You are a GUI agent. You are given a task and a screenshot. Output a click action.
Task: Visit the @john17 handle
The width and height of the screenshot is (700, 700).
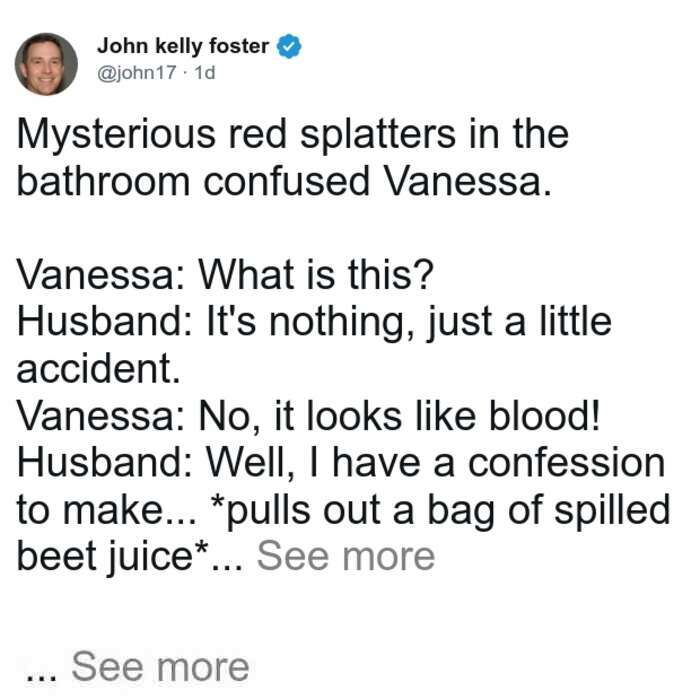pyautogui.click(x=137, y=72)
